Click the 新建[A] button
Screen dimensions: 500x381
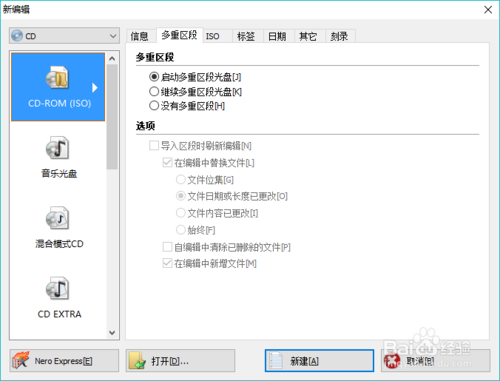point(319,361)
